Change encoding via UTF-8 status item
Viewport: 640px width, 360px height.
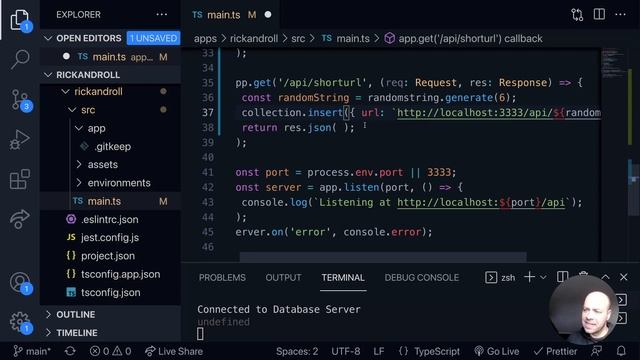click(x=346, y=351)
